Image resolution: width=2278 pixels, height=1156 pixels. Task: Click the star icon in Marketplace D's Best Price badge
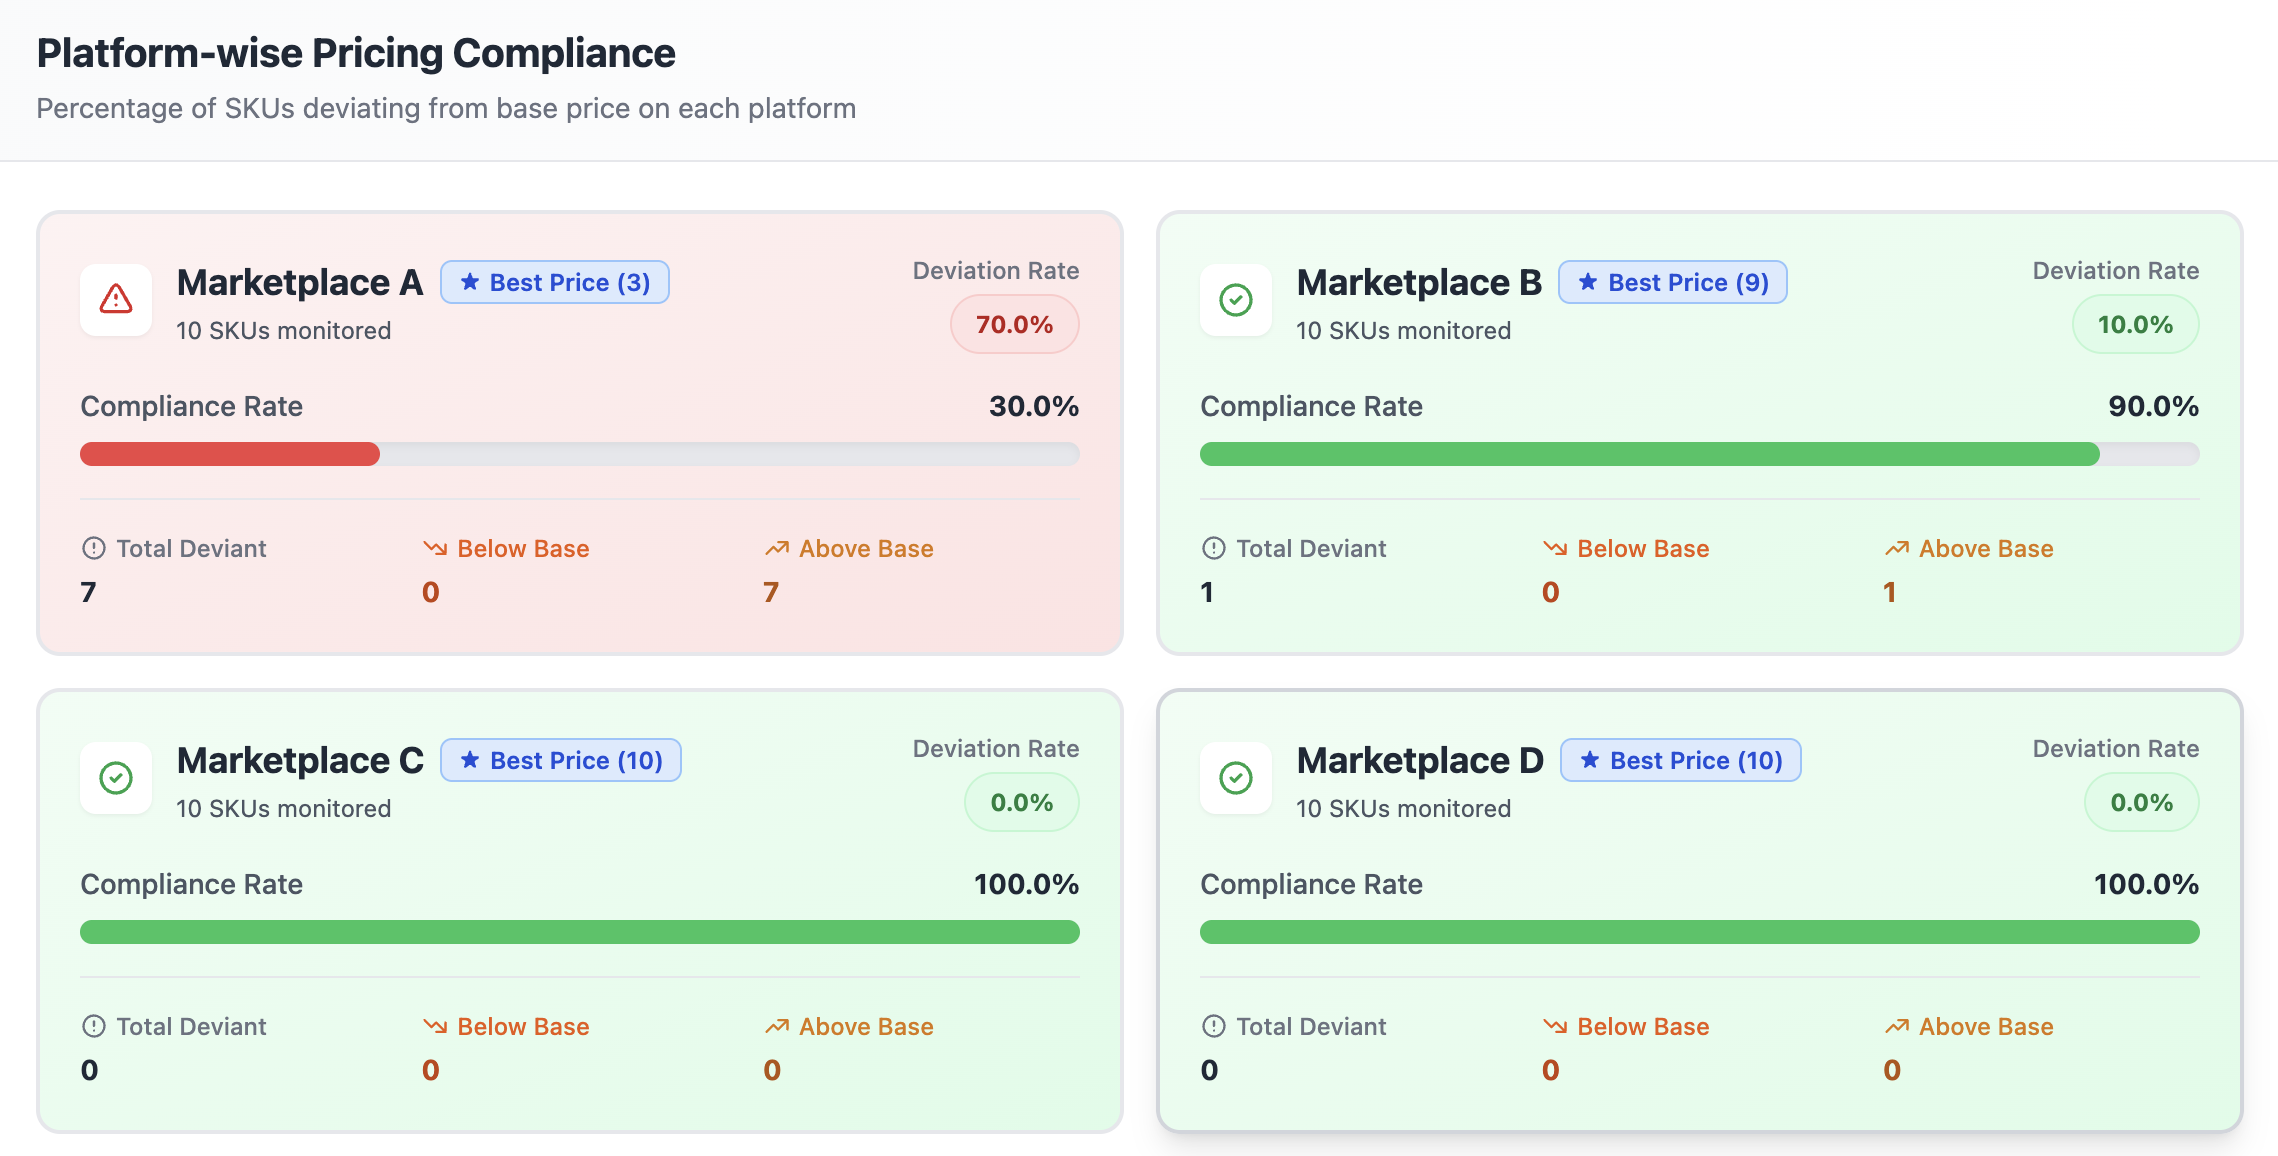pos(1590,760)
